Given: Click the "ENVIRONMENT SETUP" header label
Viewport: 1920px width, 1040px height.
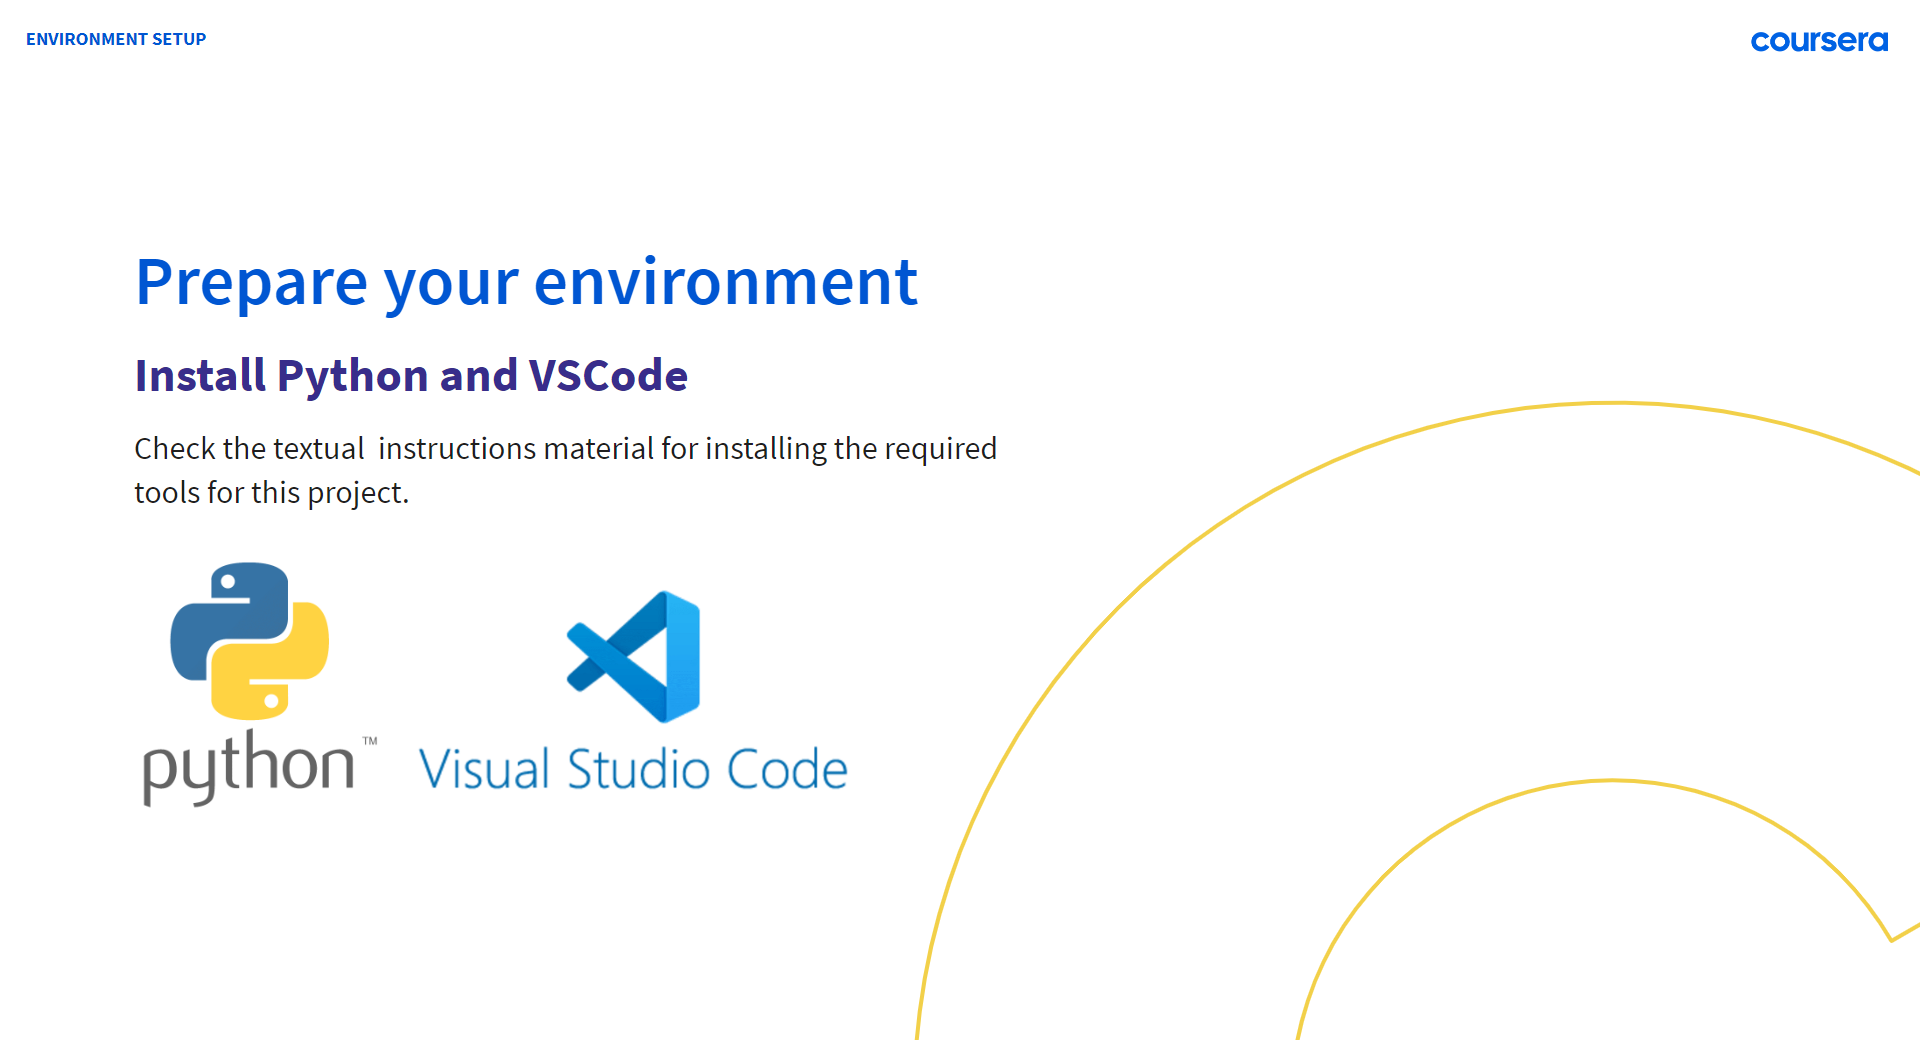Looking at the screenshot, I should point(116,39).
